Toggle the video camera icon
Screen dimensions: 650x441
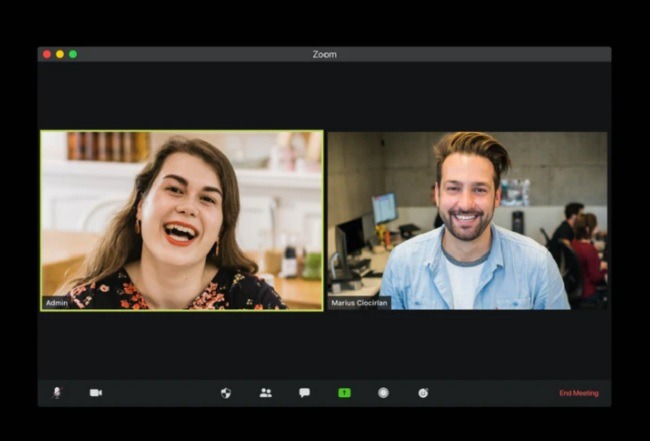(x=96, y=393)
